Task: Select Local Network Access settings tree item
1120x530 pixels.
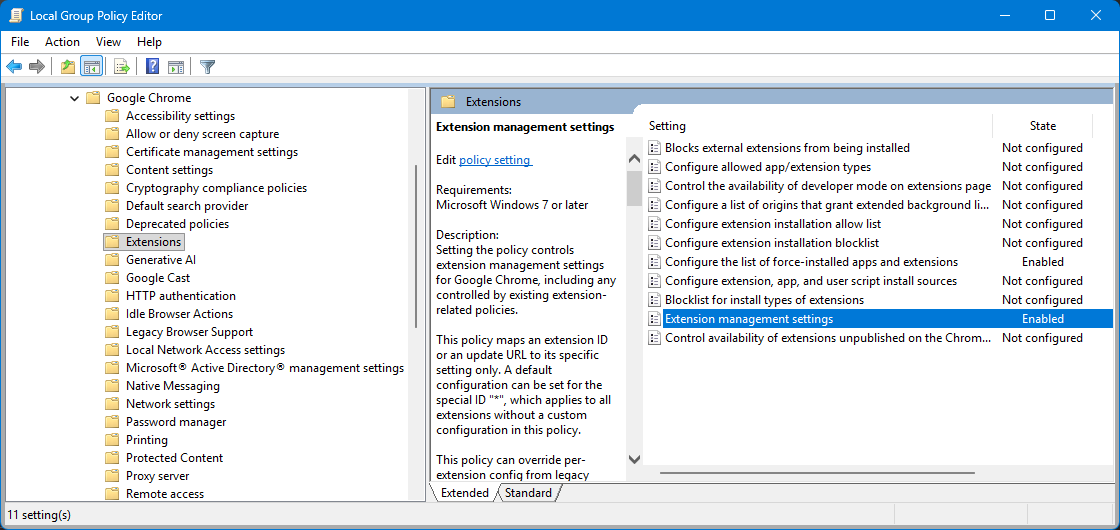Action: click(206, 350)
